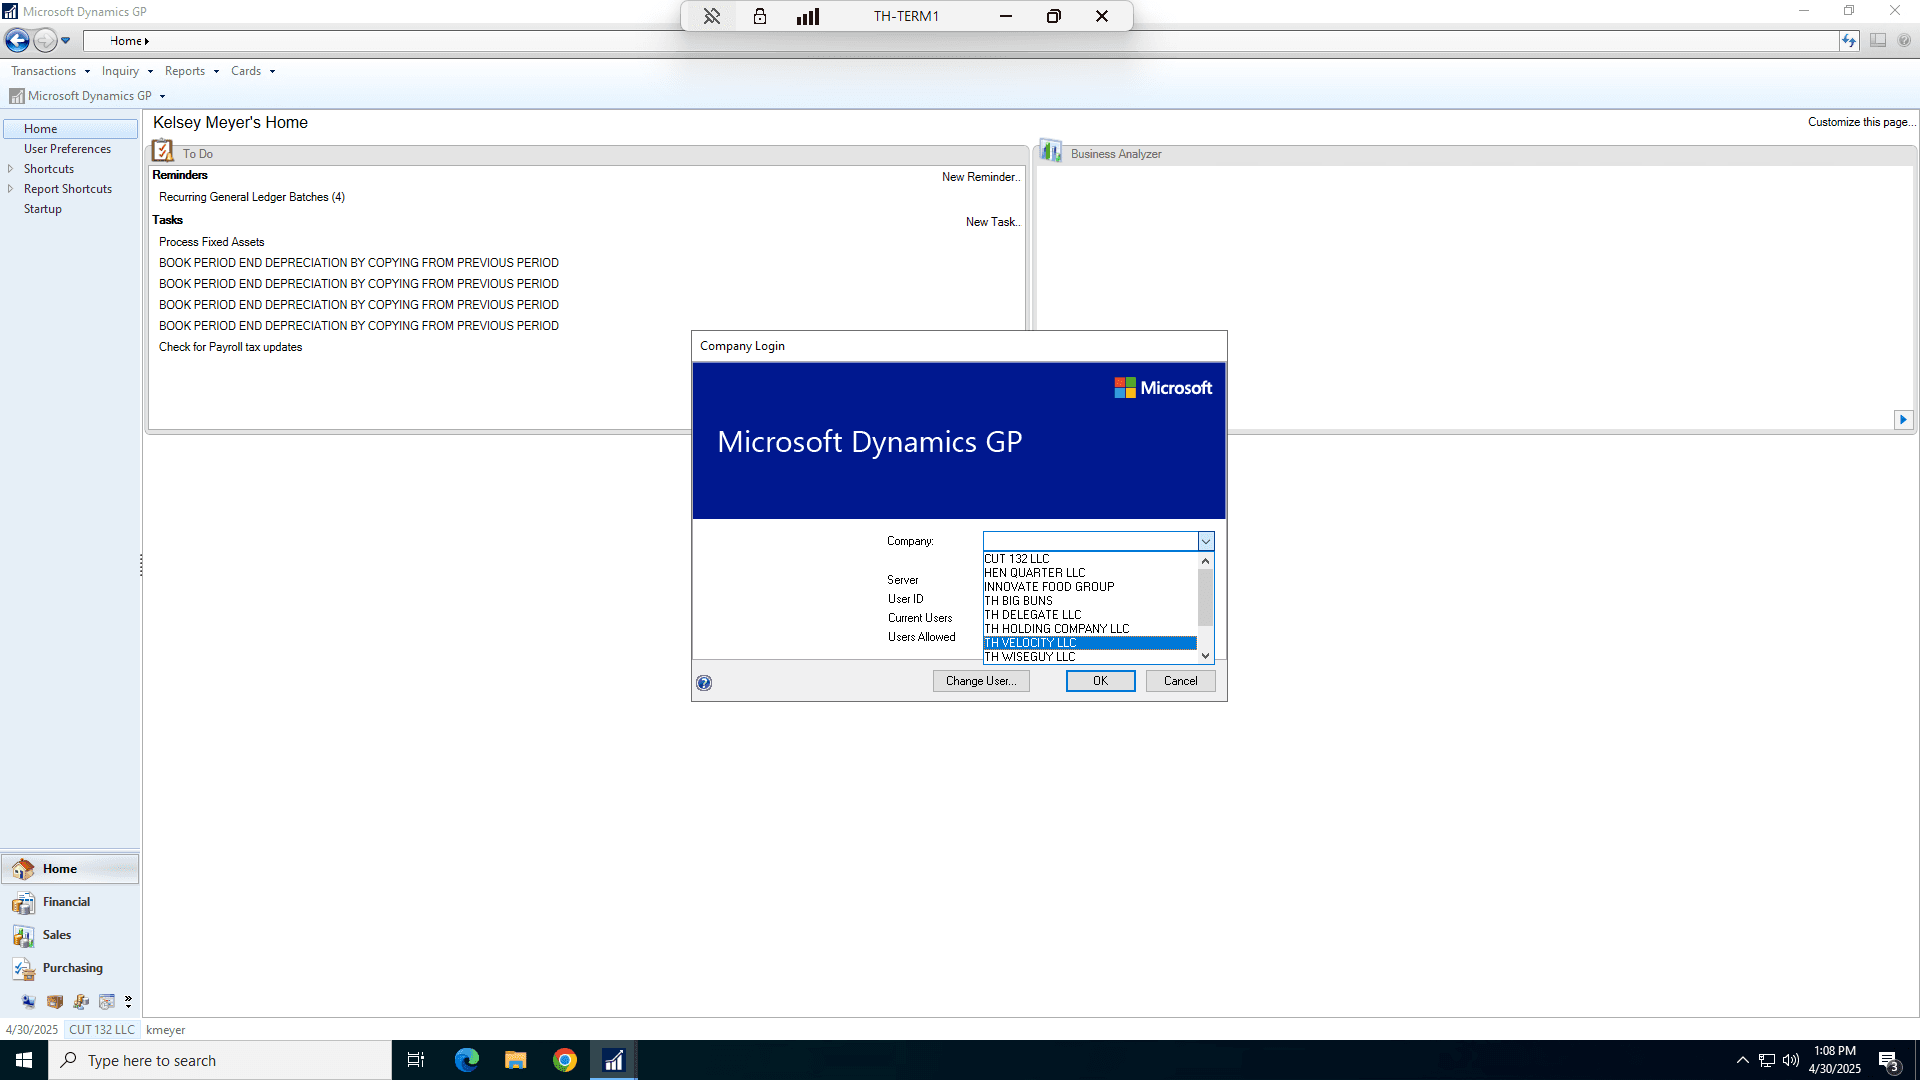Viewport: 1920px width, 1080px height.
Task: Click the Inventory box icon in the navigation pane
Action: point(54,1002)
